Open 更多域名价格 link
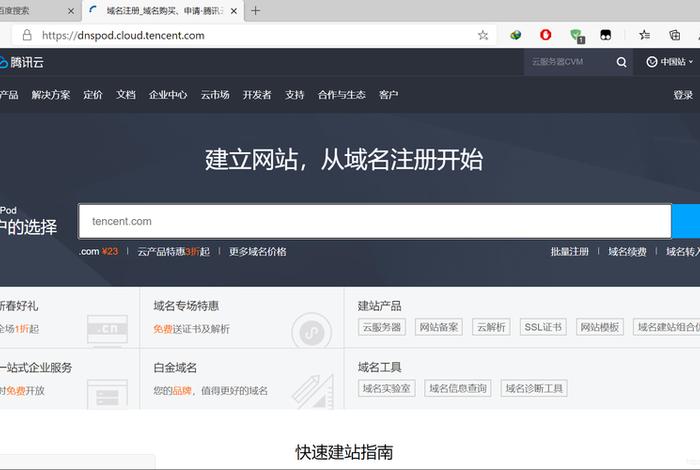Viewport: 700px width, 470px height. (x=258, y=252)
